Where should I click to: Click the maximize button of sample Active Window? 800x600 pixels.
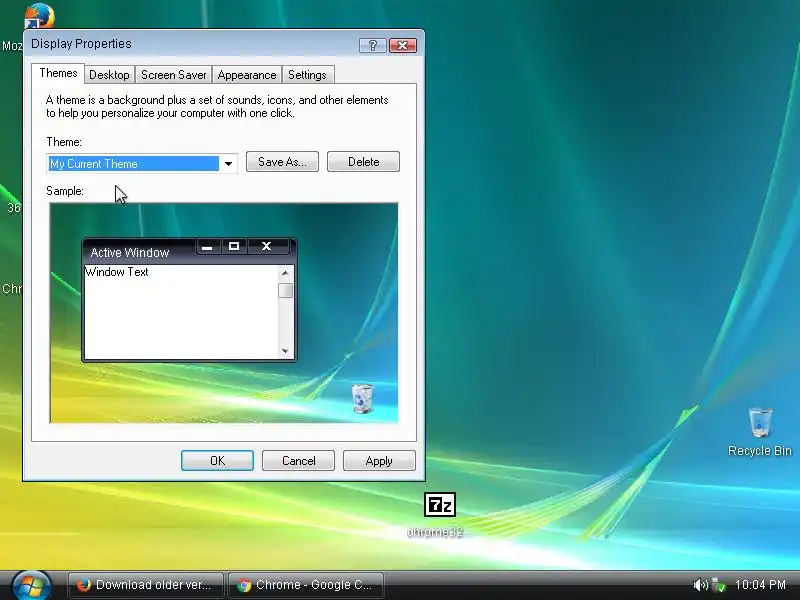[234, 246]
